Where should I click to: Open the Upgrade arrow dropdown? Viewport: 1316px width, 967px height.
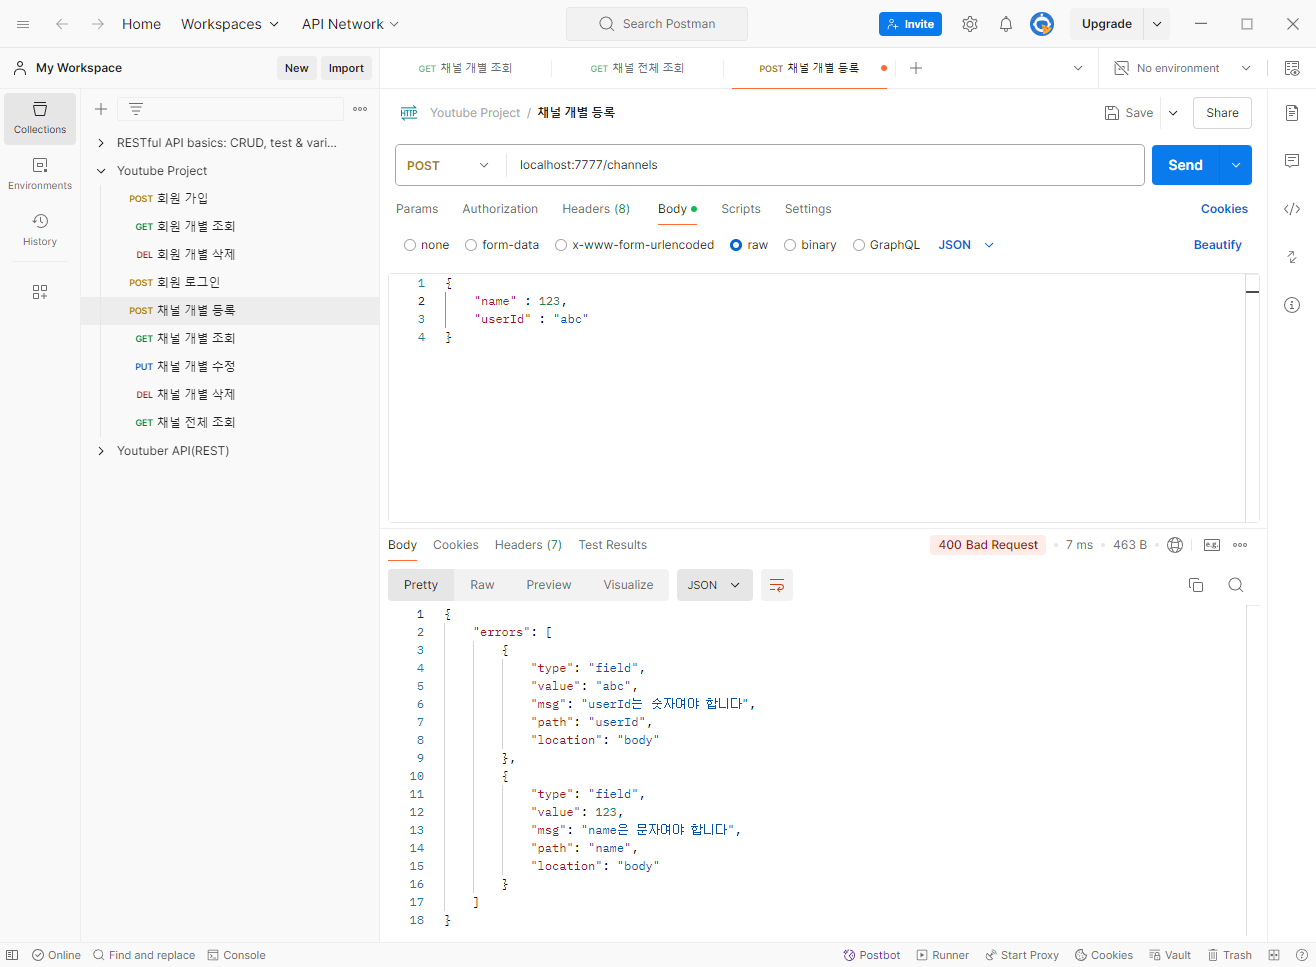click(x=1157, y=24)
